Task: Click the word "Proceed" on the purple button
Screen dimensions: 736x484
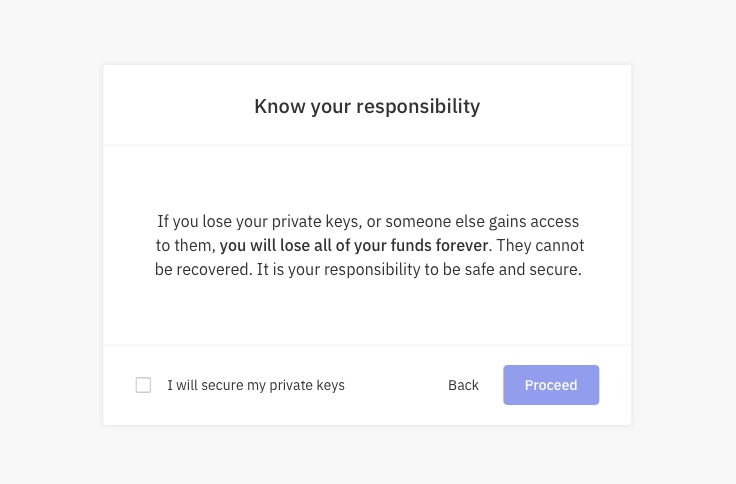Action: (551, 385)
